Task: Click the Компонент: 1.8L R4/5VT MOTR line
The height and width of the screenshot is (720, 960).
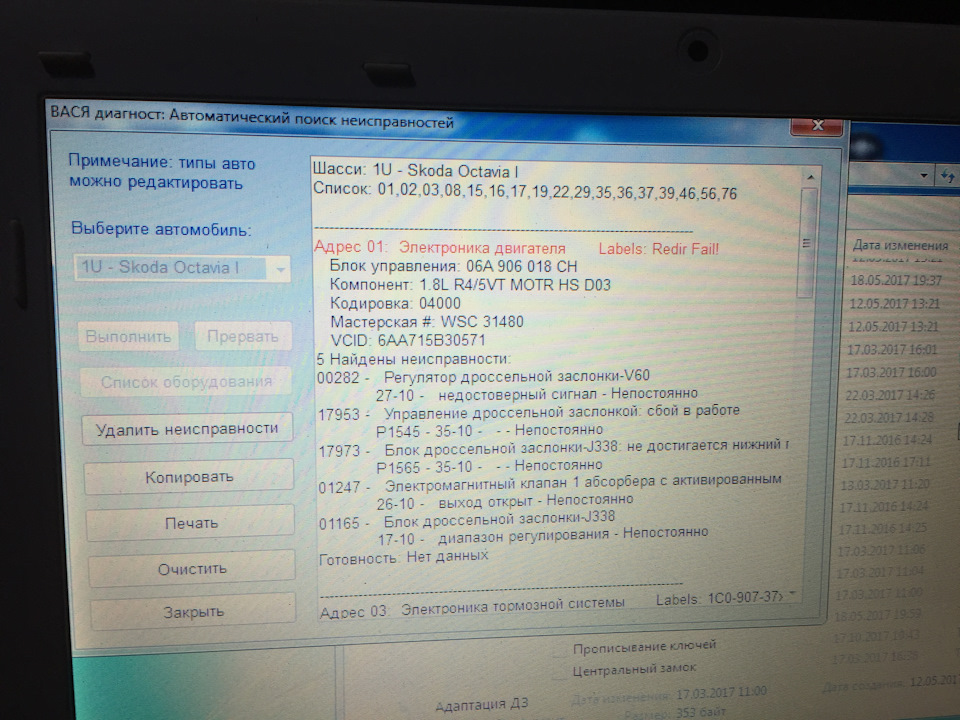Action: [470, 285]
